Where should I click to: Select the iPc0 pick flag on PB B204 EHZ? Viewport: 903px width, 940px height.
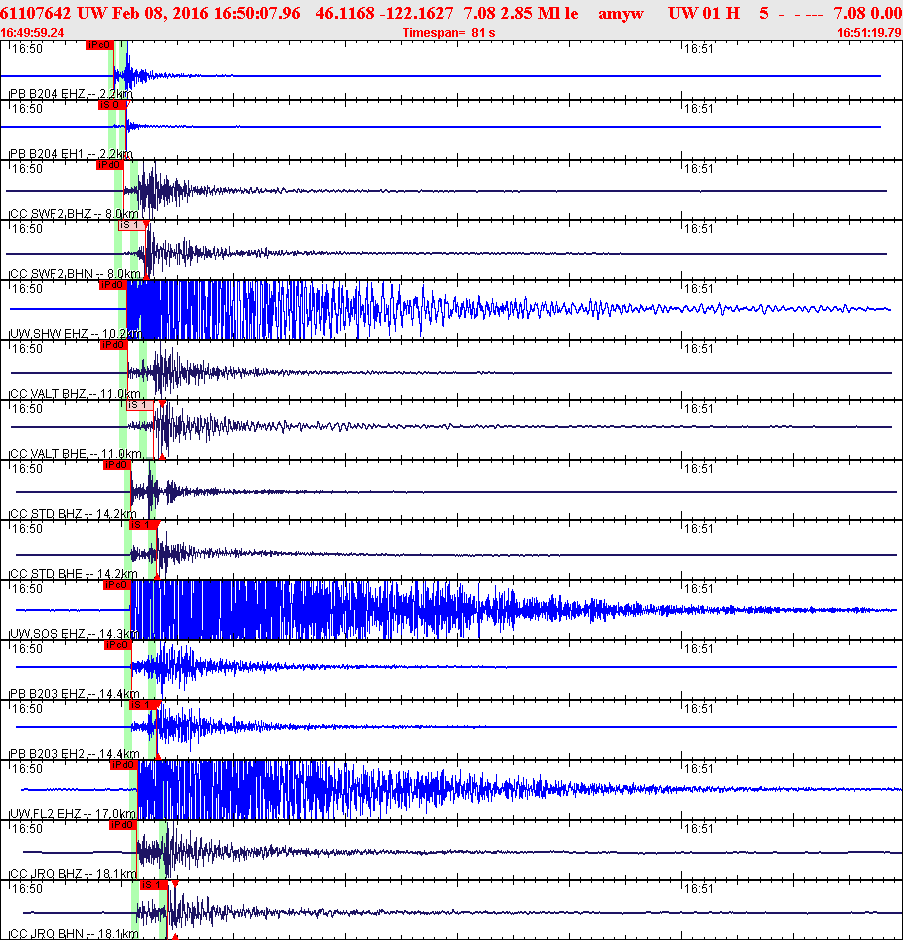pos(98,44)
